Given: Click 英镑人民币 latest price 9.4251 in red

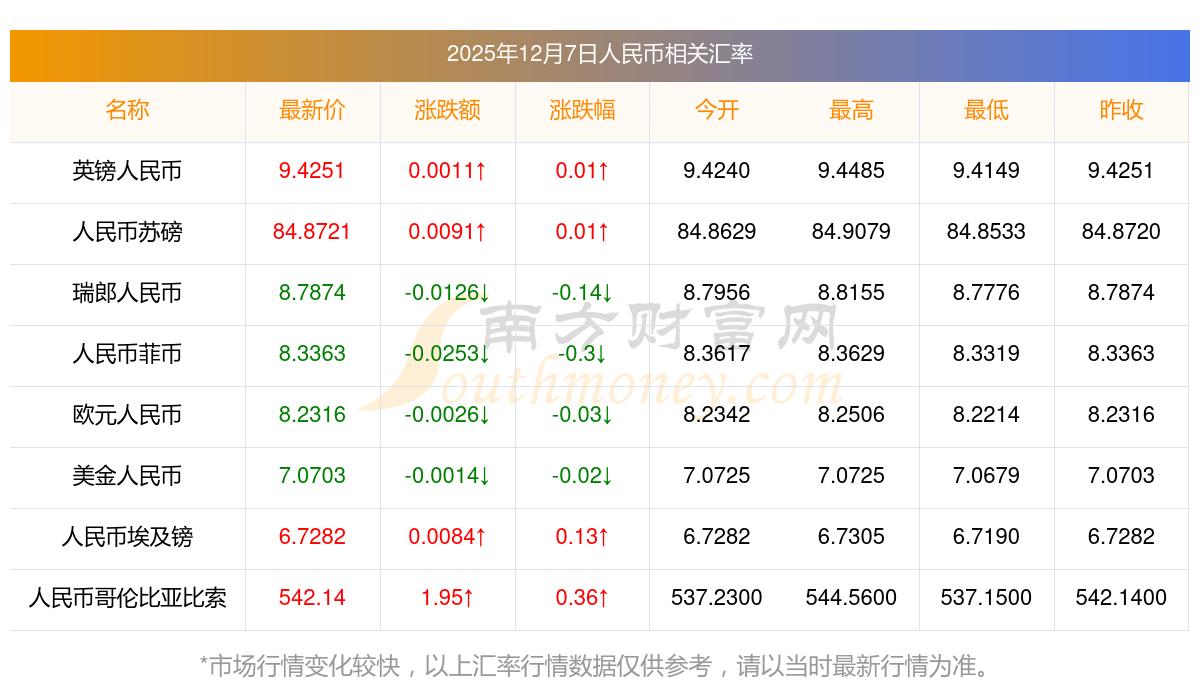Looking at the screenshot, I should (312, 171).
